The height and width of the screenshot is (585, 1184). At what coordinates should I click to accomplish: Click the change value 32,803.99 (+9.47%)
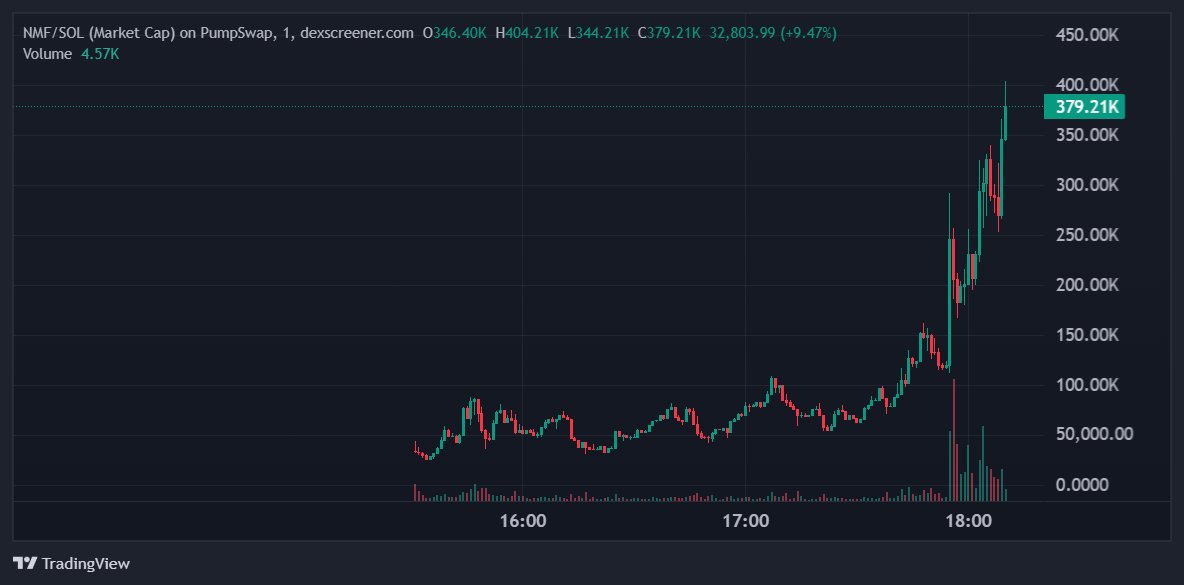tap(773, 33)
